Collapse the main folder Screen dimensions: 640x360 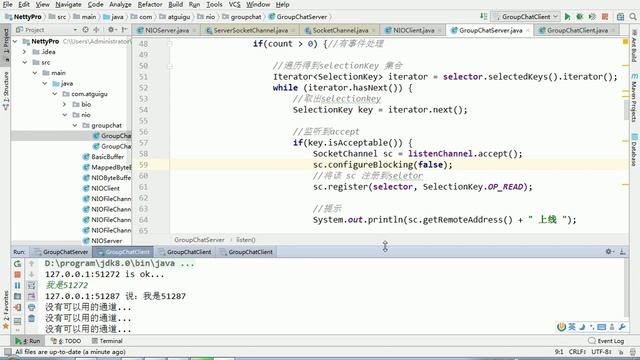[35, 73]
